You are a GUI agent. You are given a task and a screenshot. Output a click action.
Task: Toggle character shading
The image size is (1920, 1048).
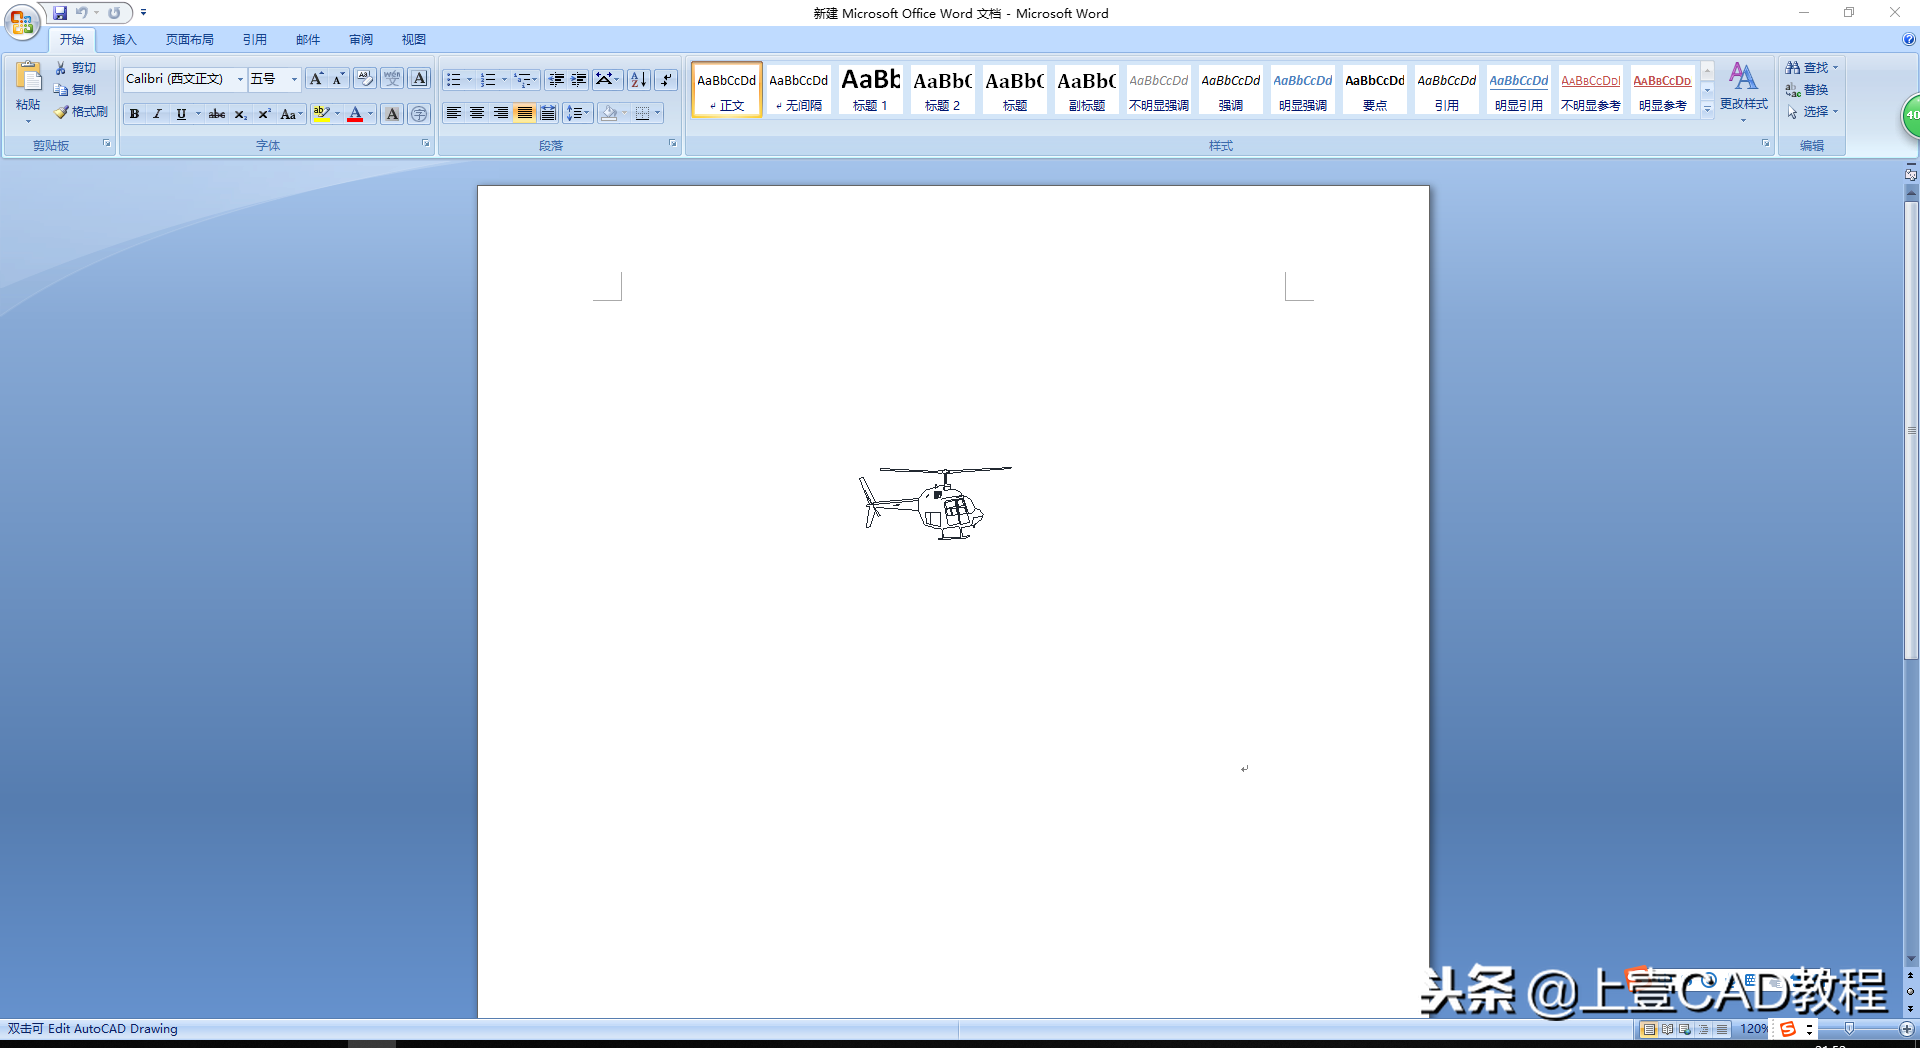[392, 114]
